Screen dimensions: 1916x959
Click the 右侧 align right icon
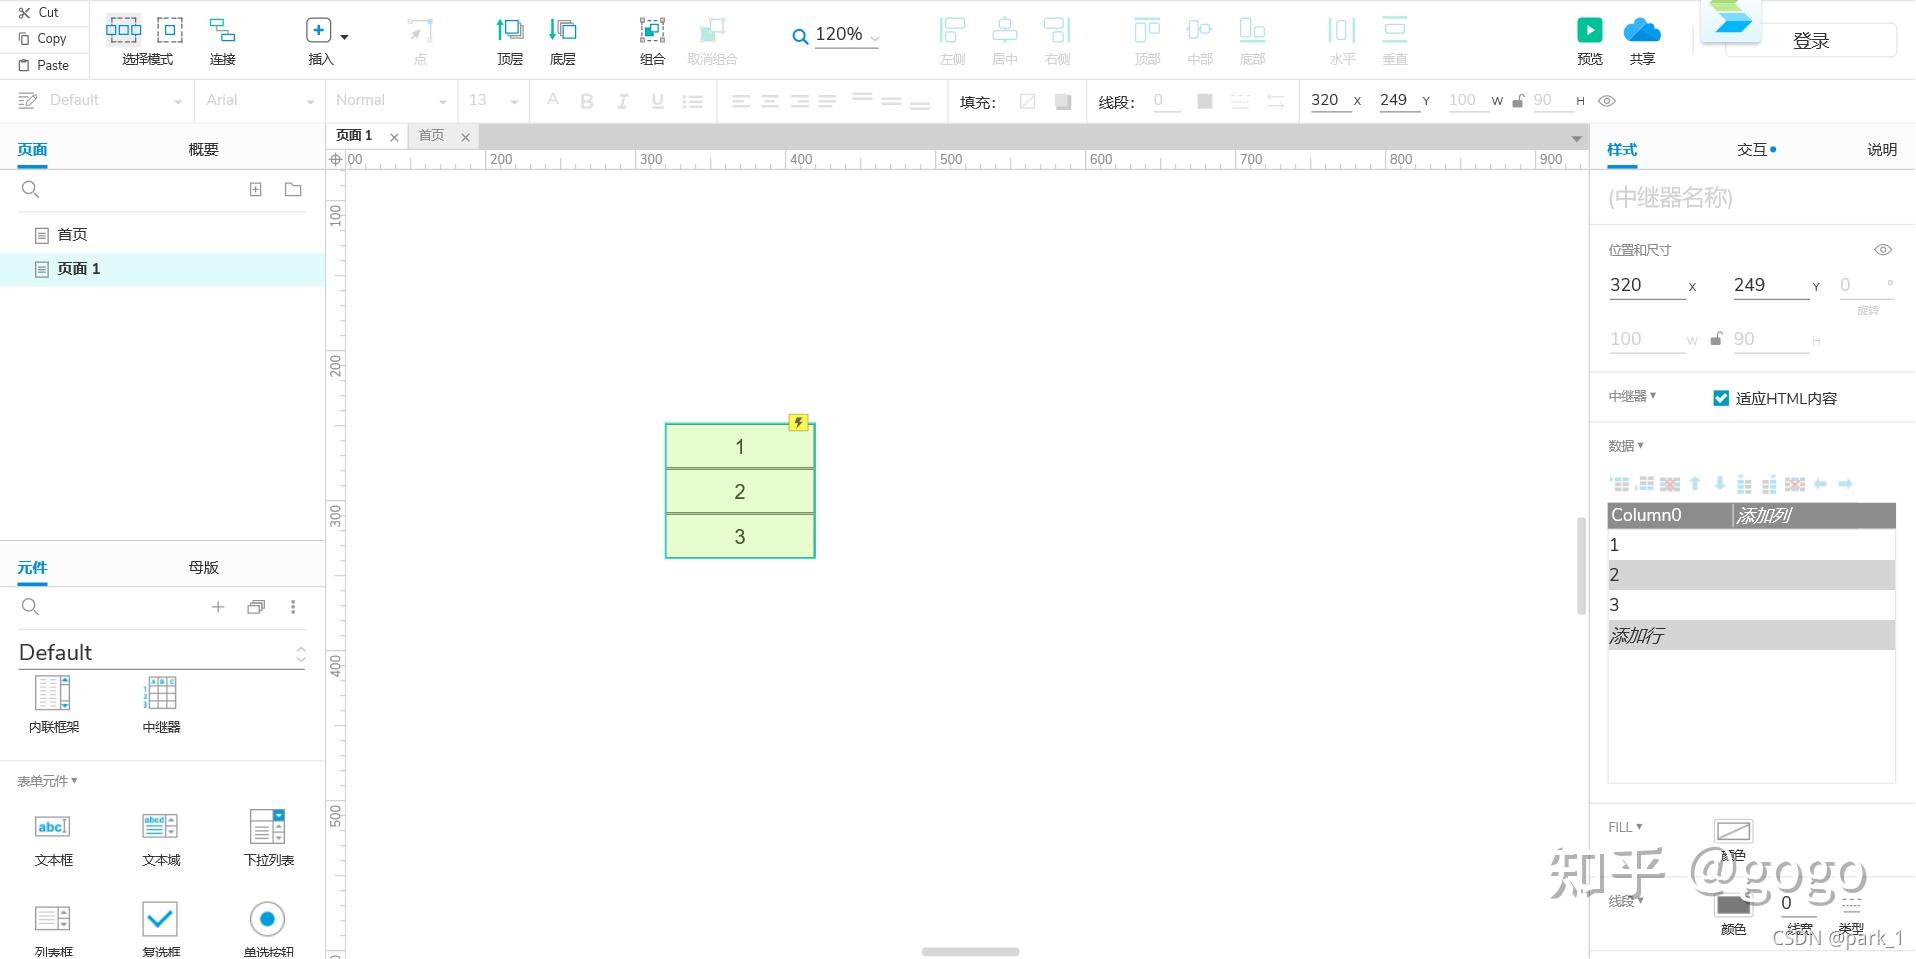(x=1057, y=30)
